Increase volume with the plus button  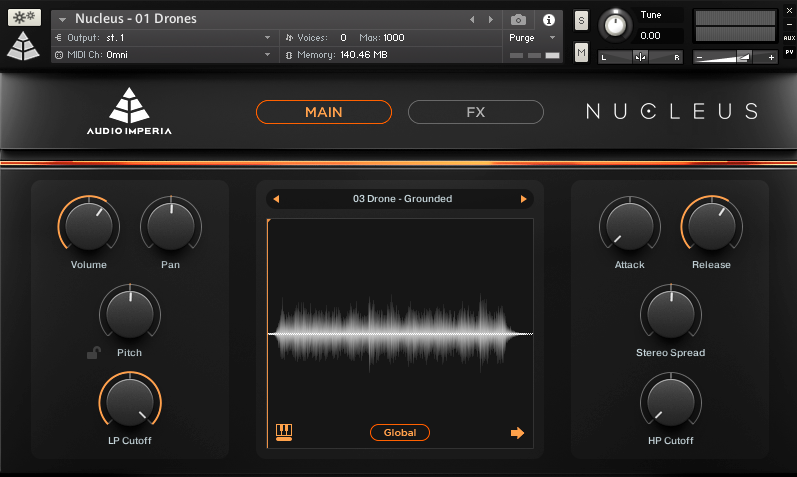tap(771, 57)
